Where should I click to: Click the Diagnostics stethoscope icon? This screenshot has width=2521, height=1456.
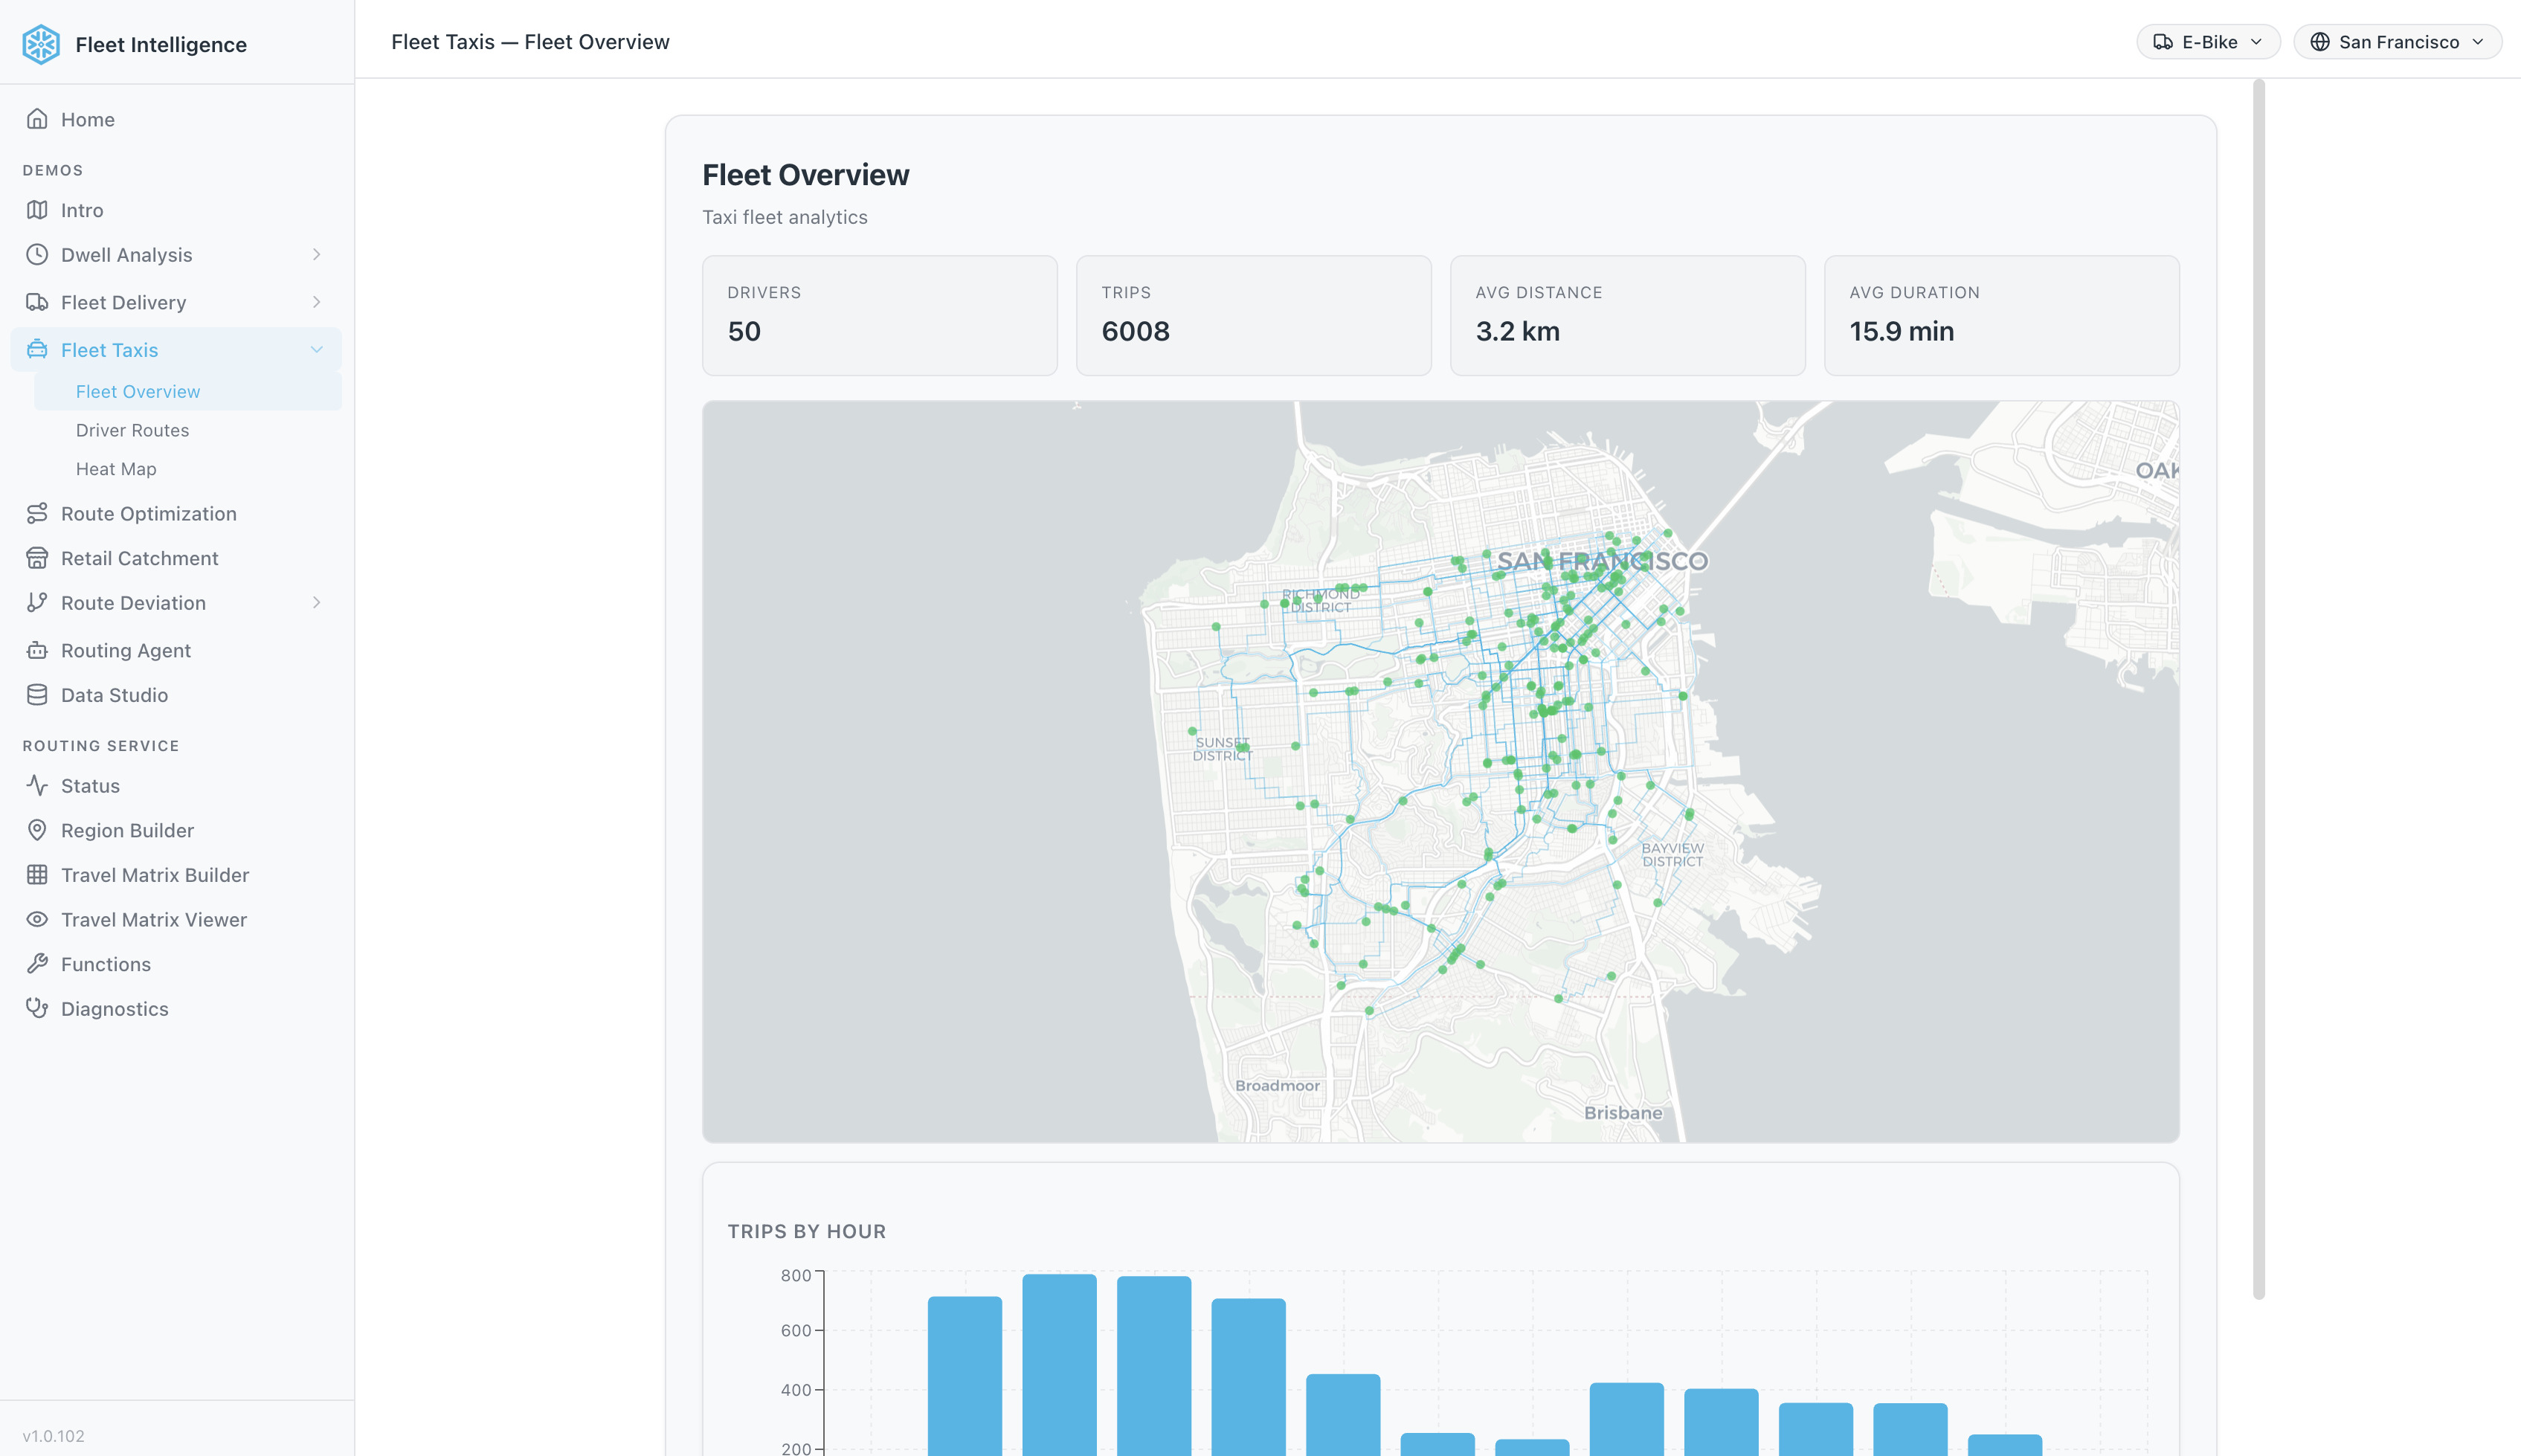tap(37, 1008)
